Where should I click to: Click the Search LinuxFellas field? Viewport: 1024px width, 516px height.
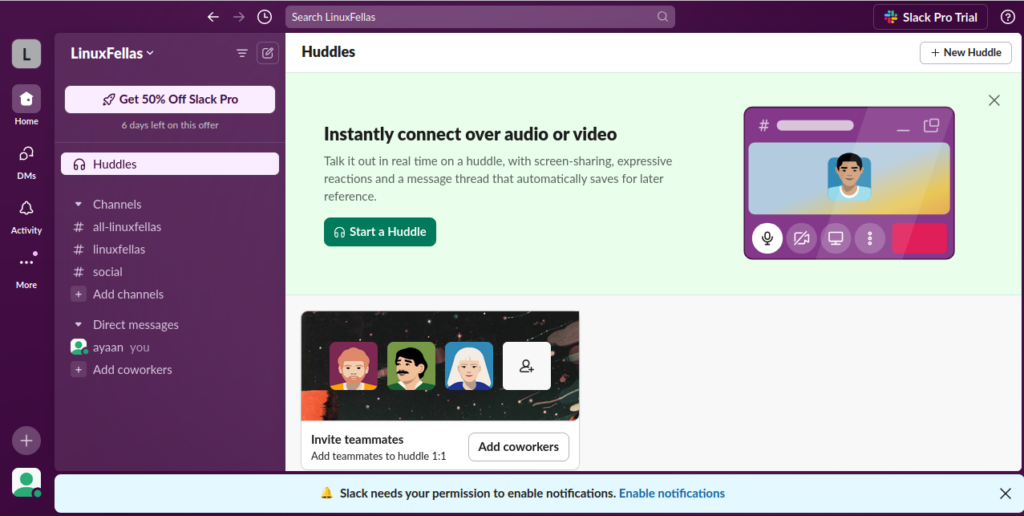(x=470, y=17)
